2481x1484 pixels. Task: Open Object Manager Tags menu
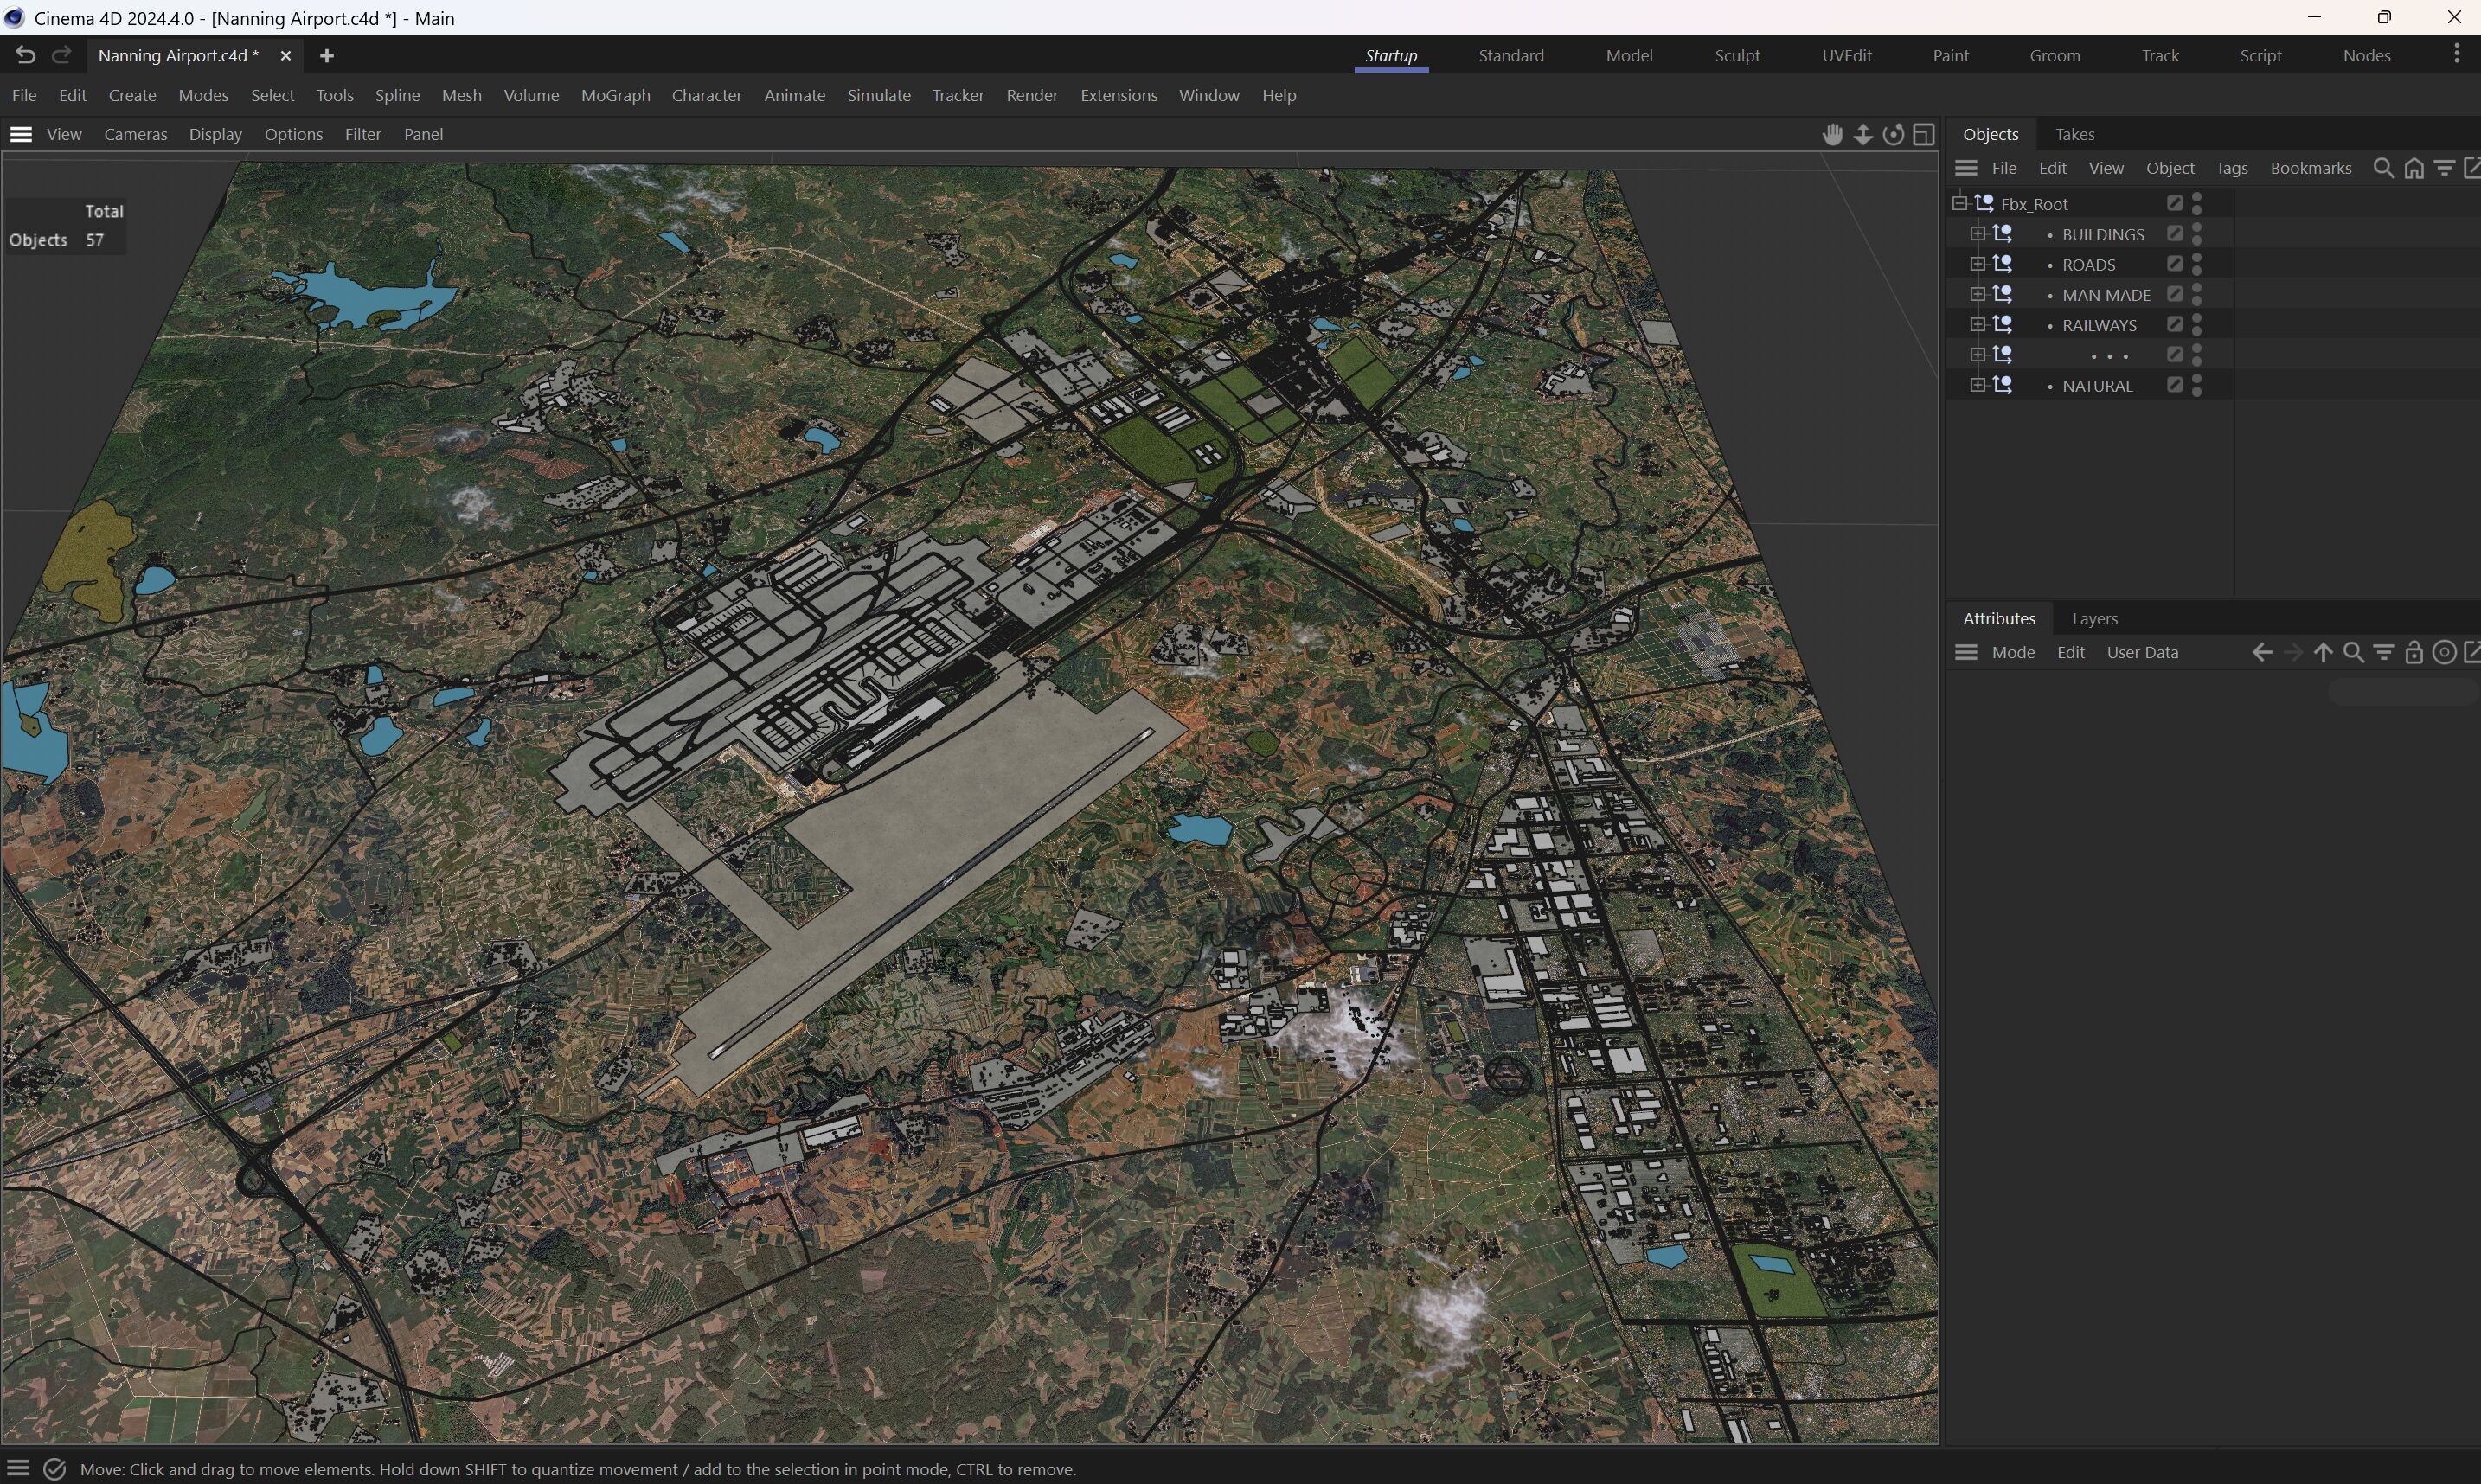click(2231, 168)
